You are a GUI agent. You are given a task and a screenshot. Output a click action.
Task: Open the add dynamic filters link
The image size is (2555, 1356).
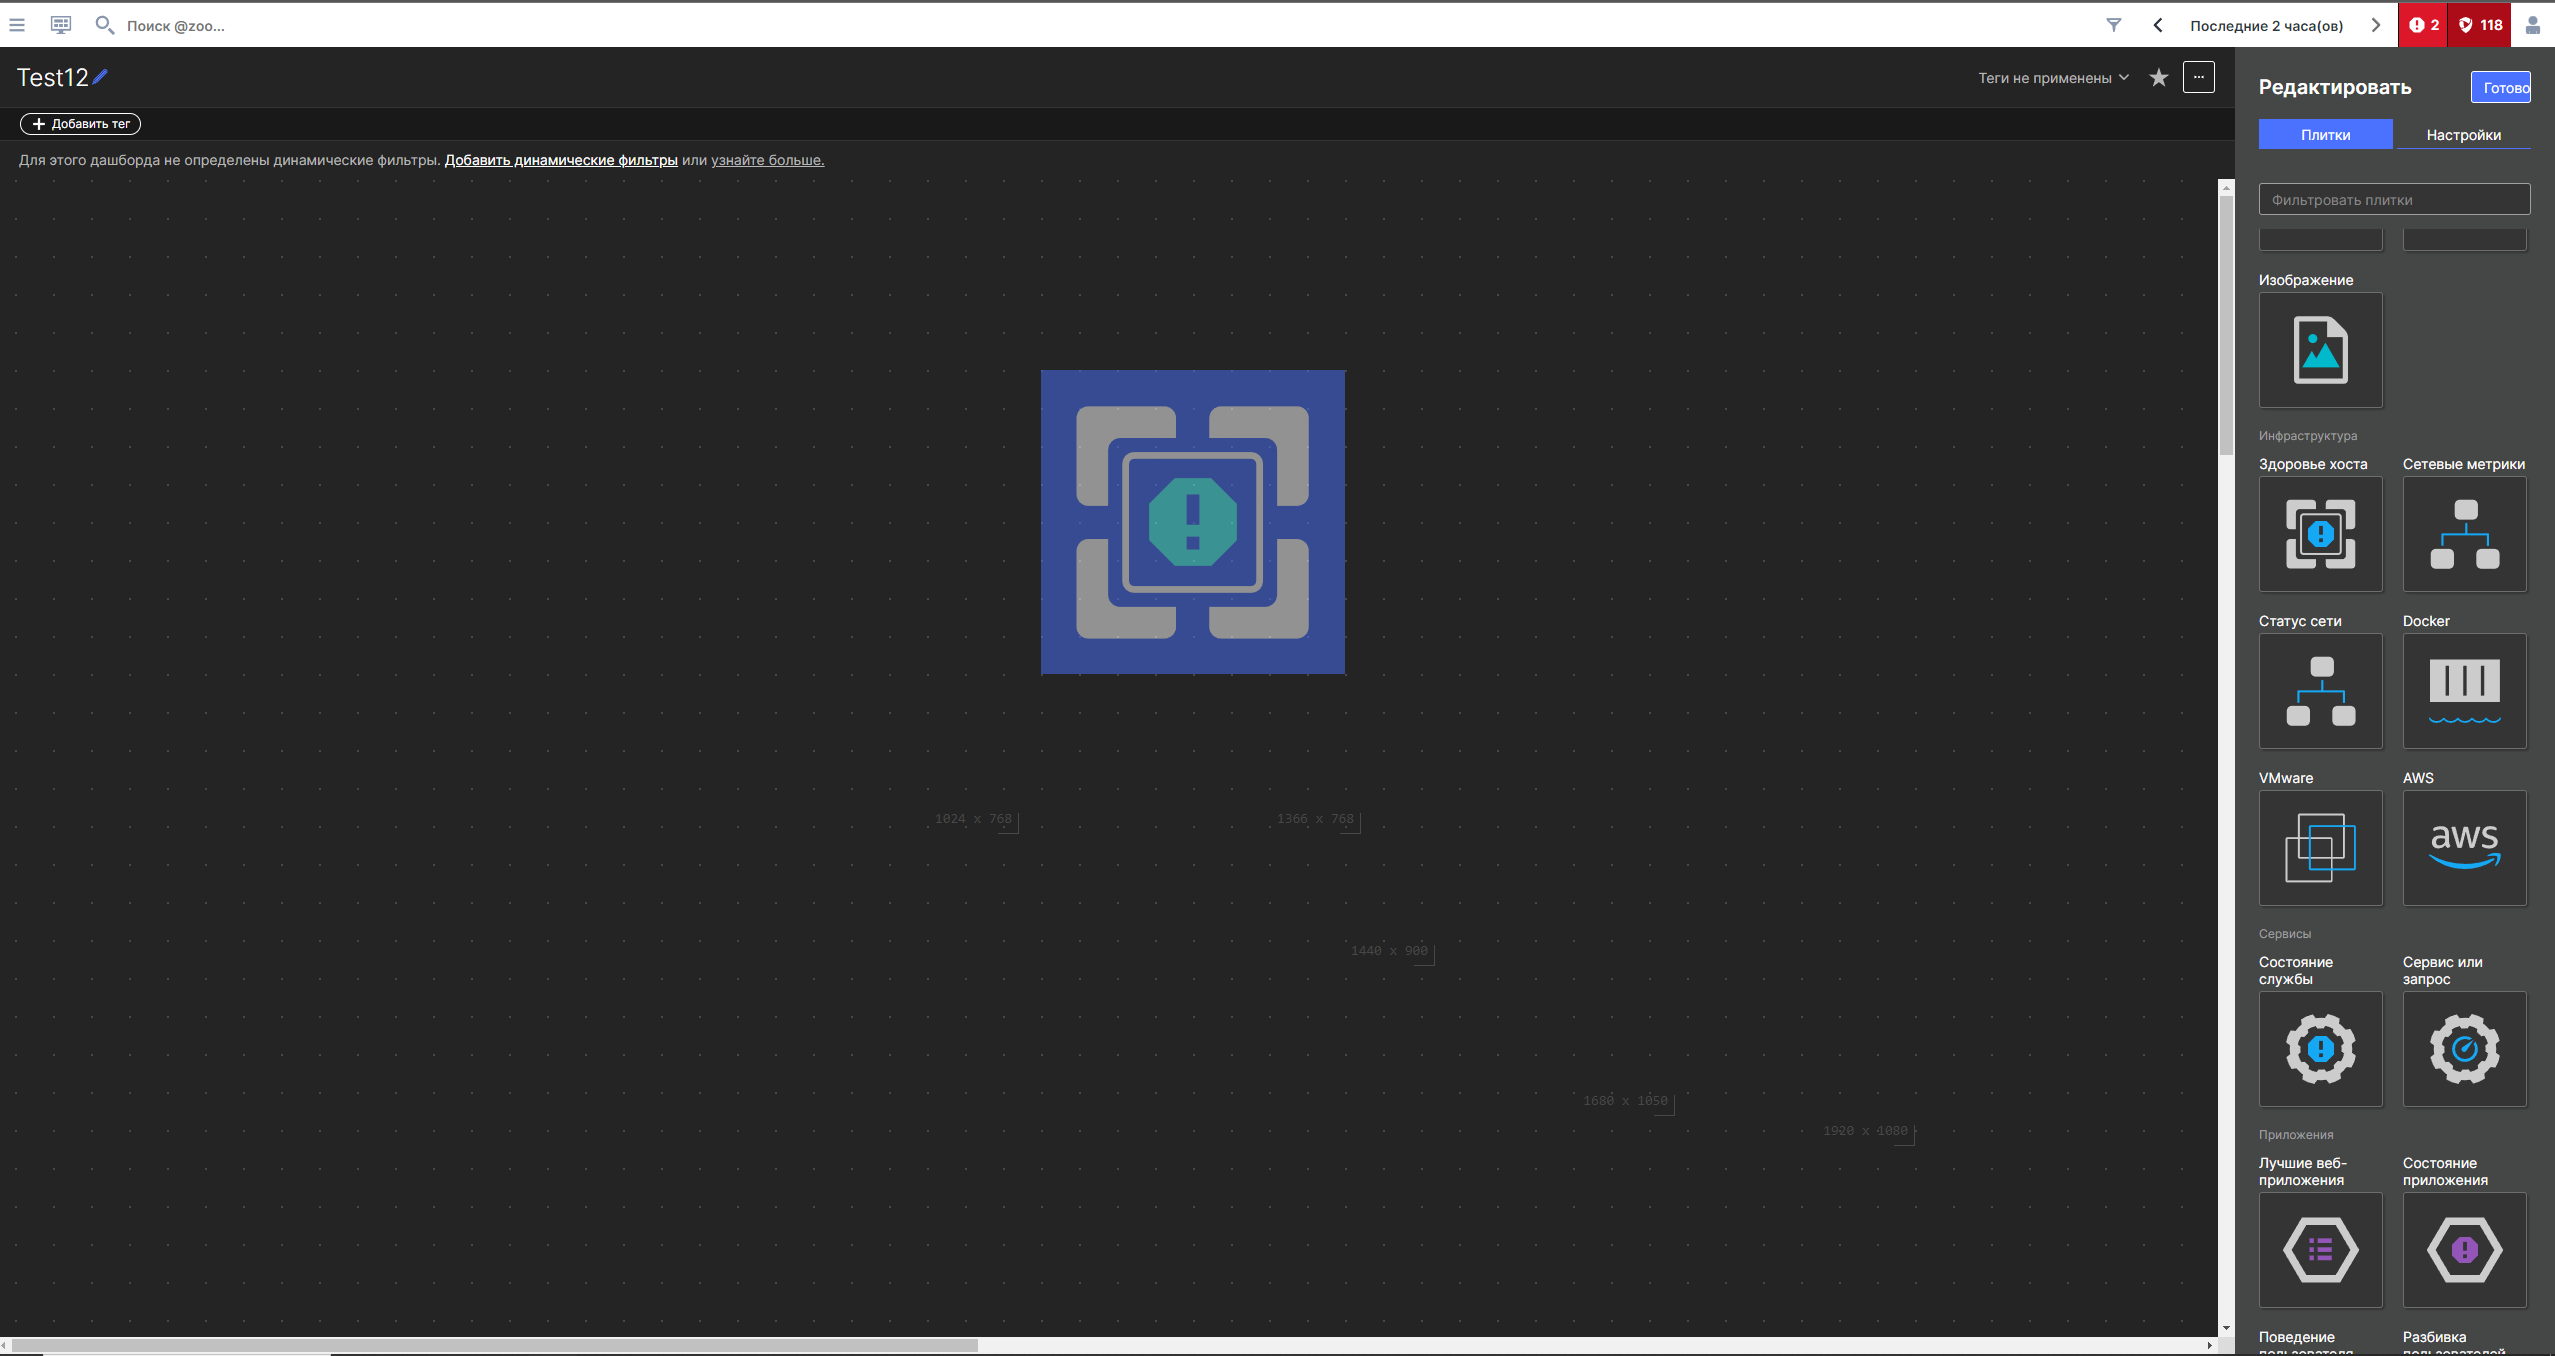[x=561, y=160]
